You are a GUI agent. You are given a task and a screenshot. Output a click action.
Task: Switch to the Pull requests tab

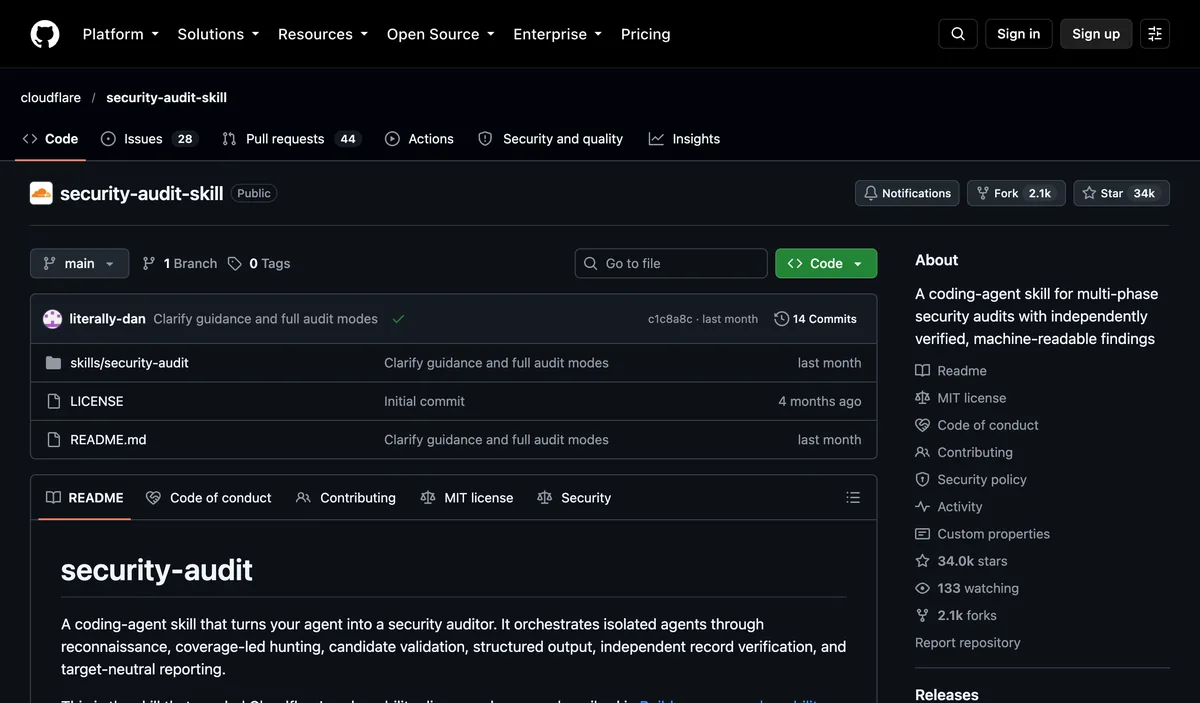[x=291, y=139]
